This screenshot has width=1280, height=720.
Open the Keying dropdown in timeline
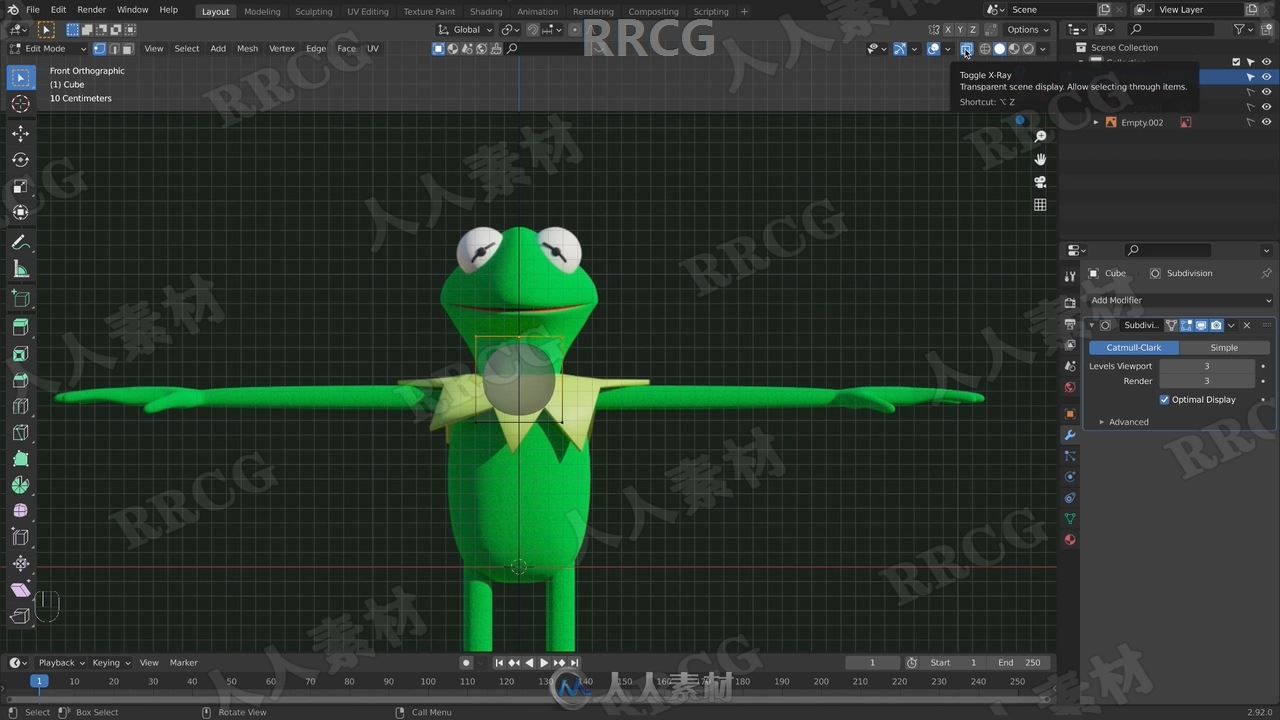(110, 662)
